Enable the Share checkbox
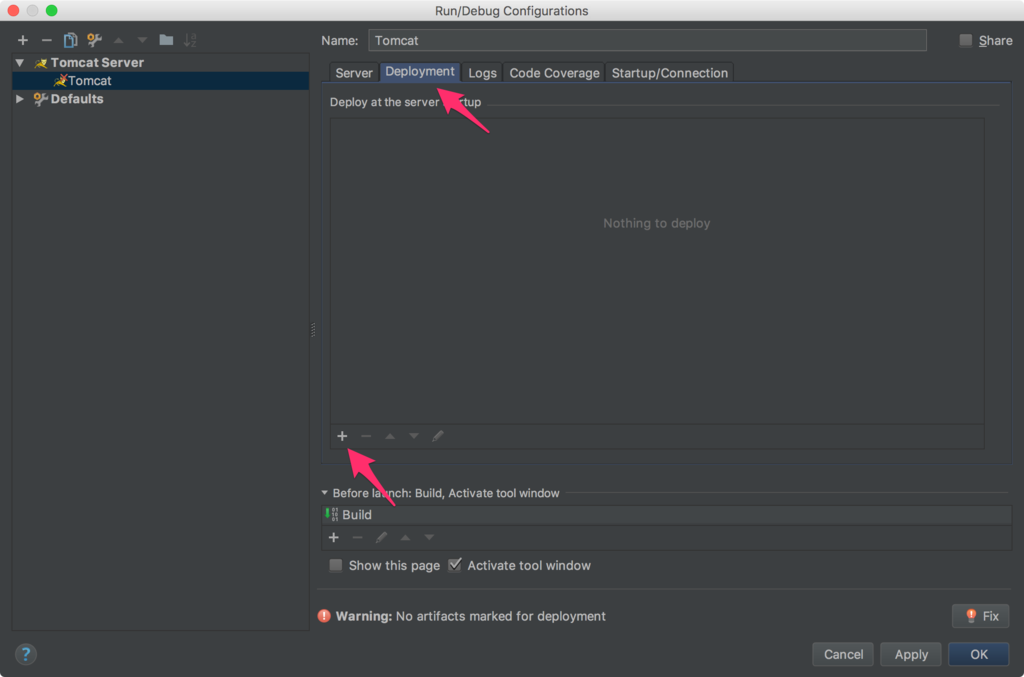The width and height of the screenshot is (1024, 677). (966, 40)
